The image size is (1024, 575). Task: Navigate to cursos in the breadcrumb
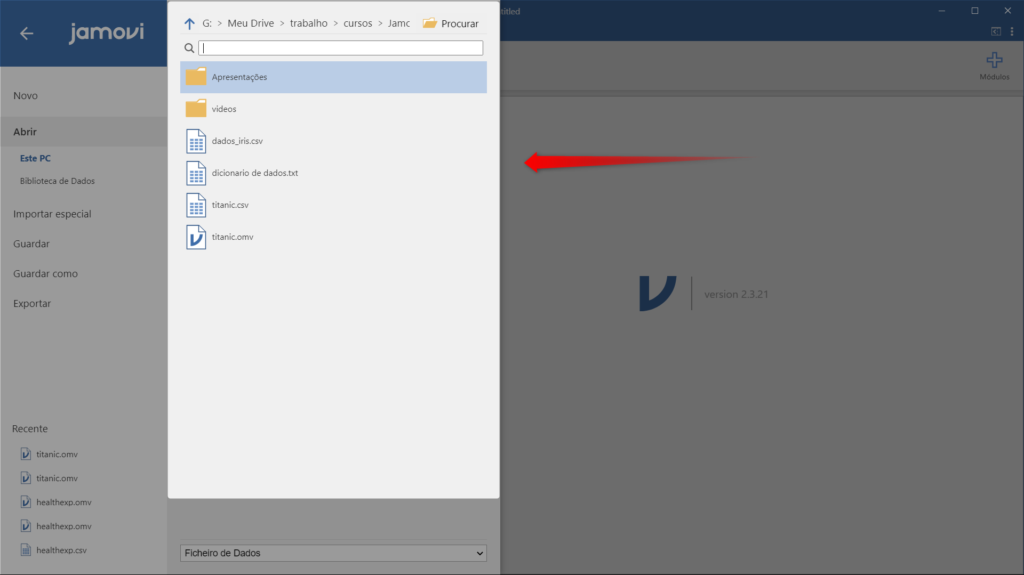pos(358,24)
